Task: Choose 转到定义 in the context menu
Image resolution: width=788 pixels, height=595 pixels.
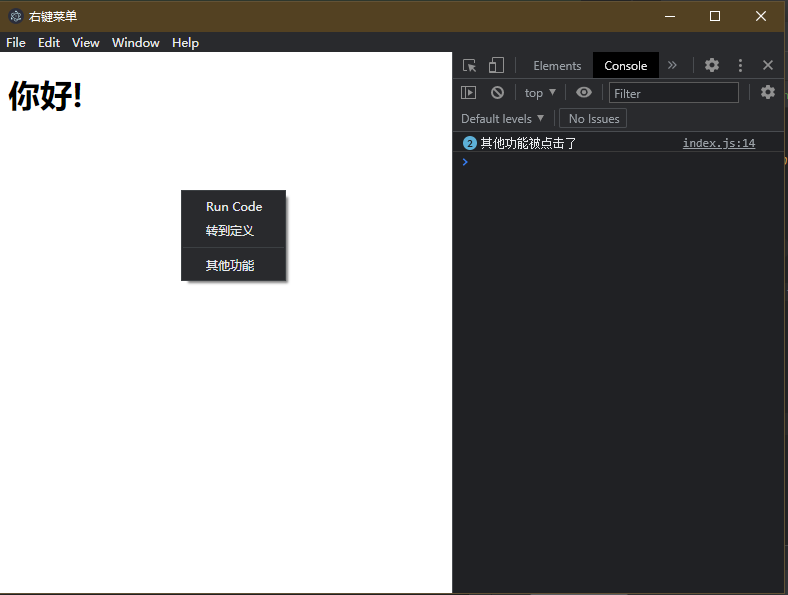Action: [234, 231]
